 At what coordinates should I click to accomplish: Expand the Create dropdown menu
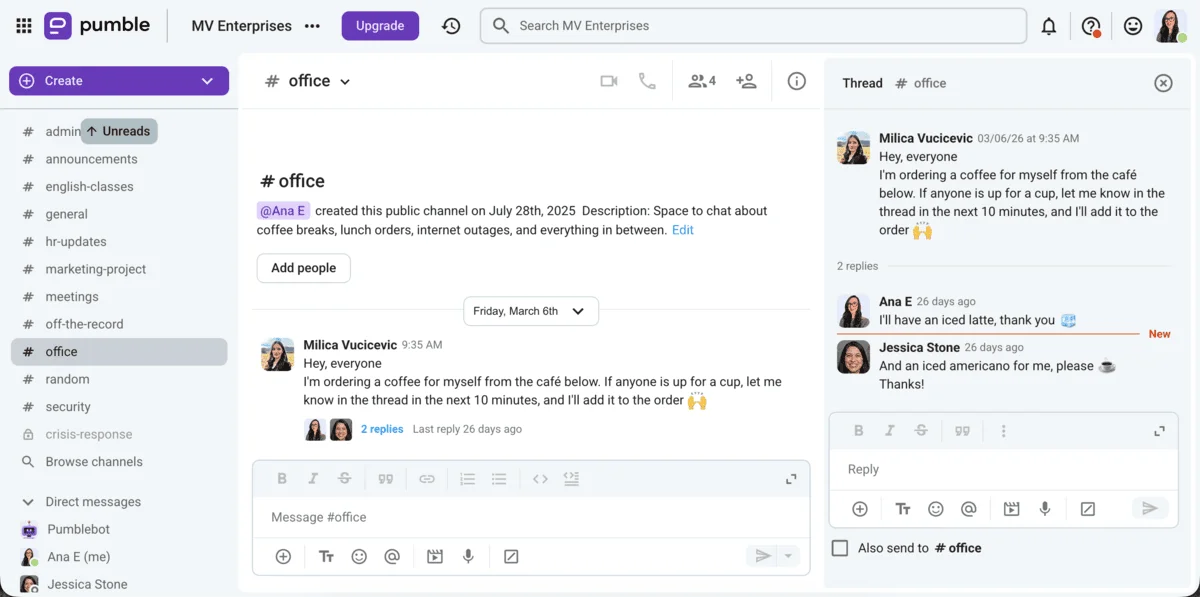pos(207,81)
